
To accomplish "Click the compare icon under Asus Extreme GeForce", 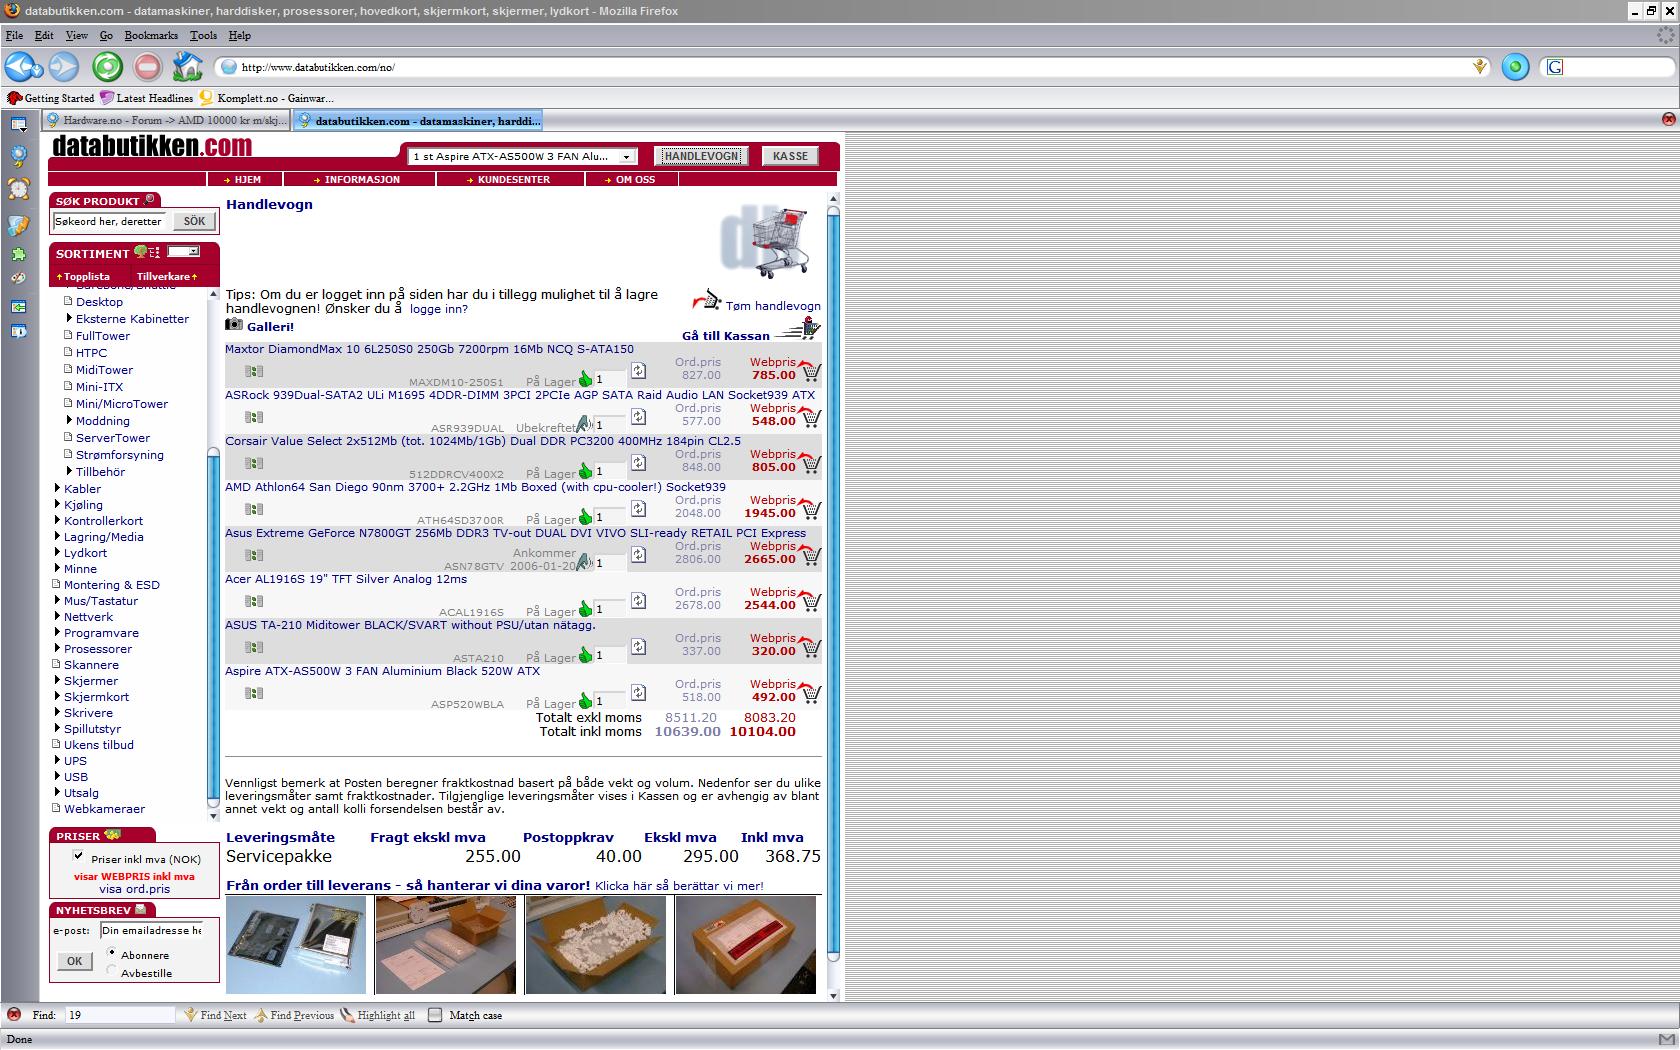I will point(254,555).
